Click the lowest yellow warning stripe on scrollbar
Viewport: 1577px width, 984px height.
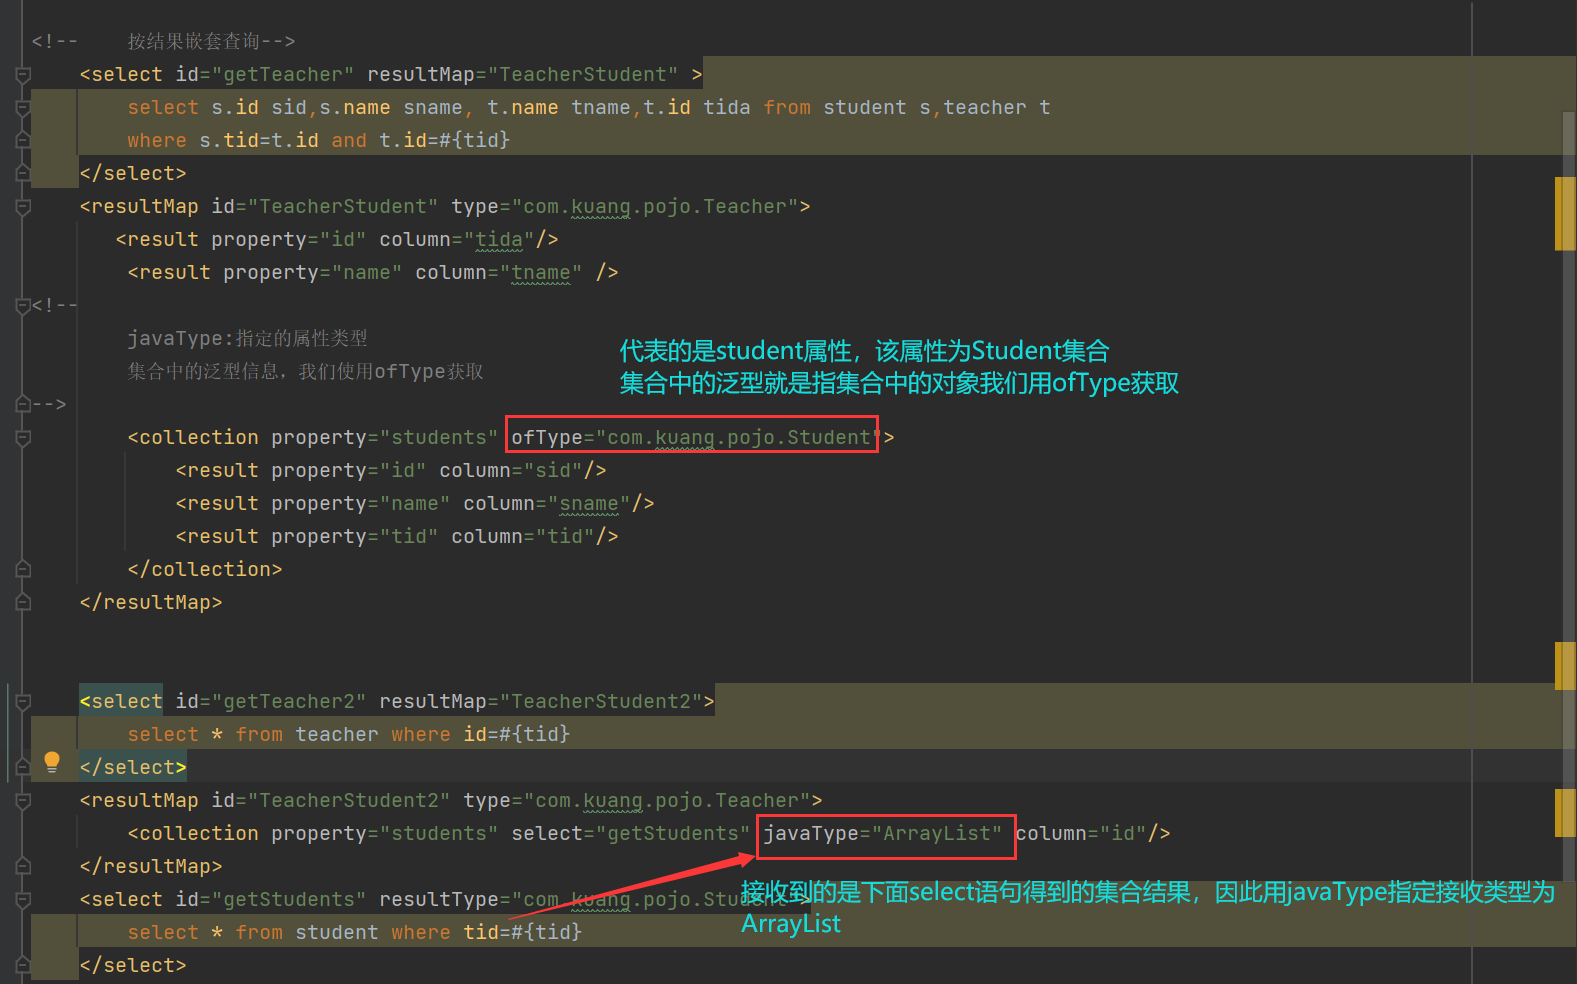pyautogui.click(x=1565, y=812)
